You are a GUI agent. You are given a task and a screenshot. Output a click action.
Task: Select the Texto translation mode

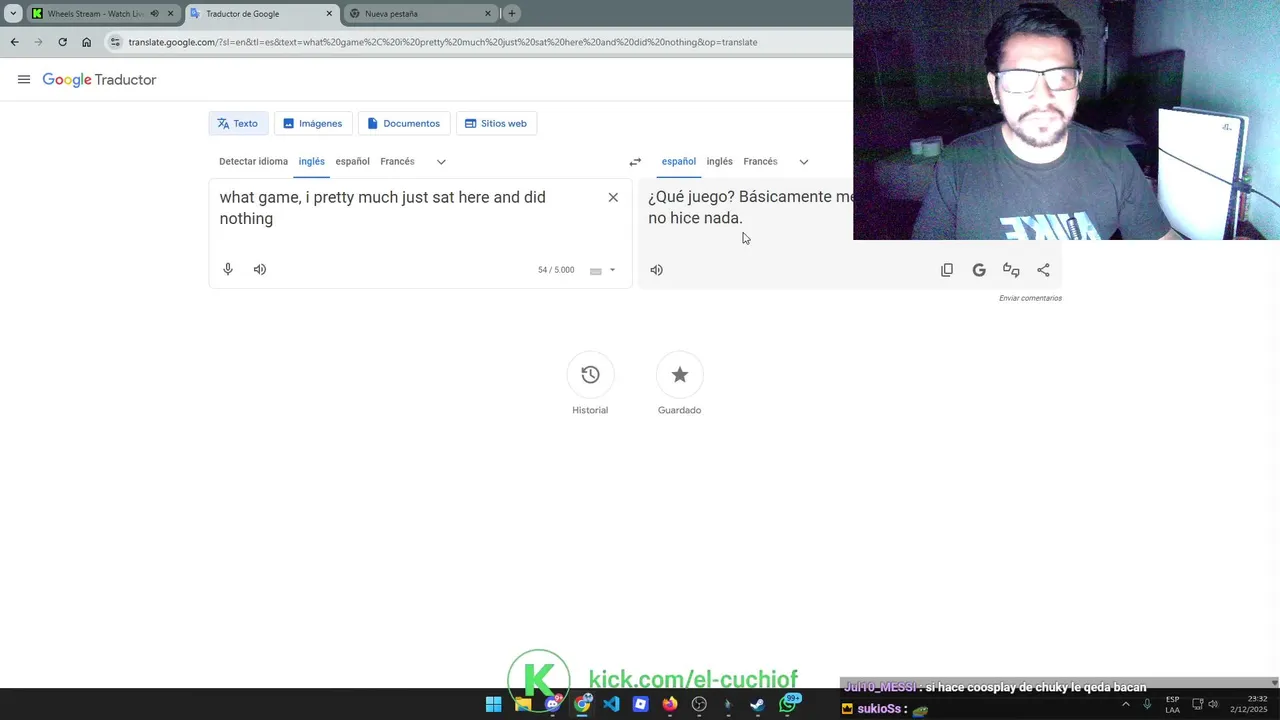click(238, 123)
